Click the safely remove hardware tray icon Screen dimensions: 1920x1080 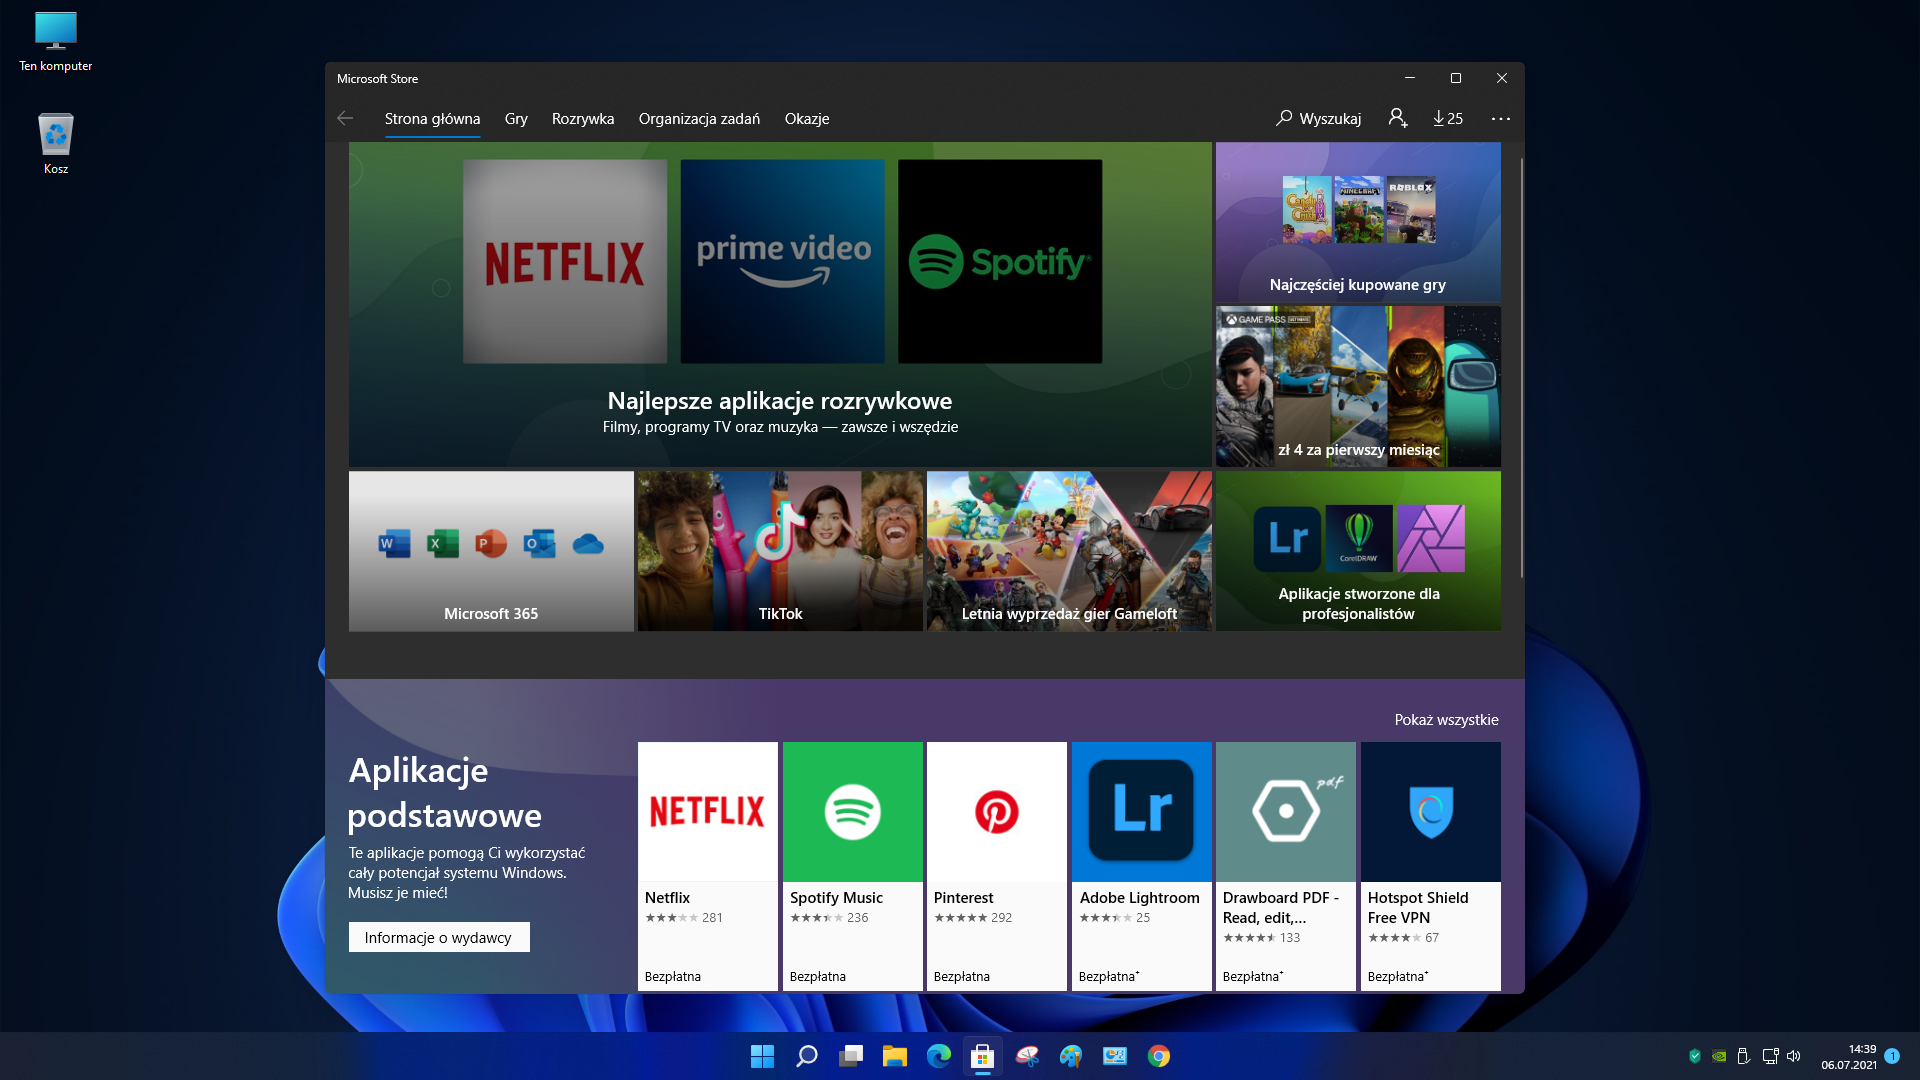click(1743, 1056)
